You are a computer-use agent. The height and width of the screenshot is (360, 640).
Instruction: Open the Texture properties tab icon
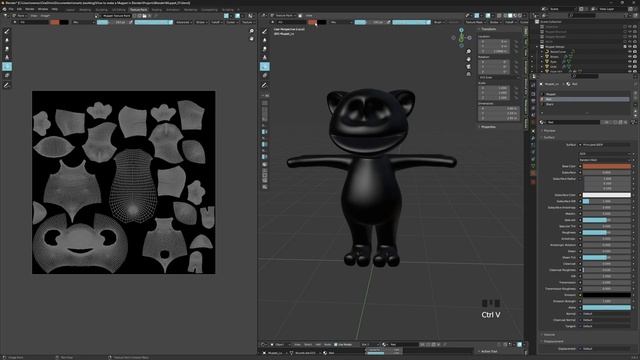coord(533,182)
